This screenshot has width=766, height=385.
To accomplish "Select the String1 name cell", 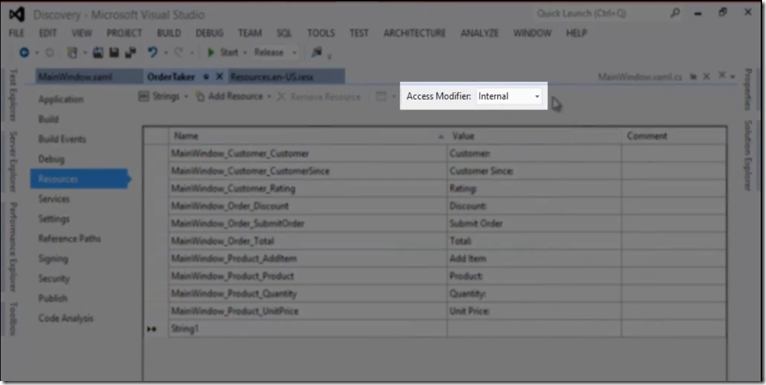I will pos(308,329).
